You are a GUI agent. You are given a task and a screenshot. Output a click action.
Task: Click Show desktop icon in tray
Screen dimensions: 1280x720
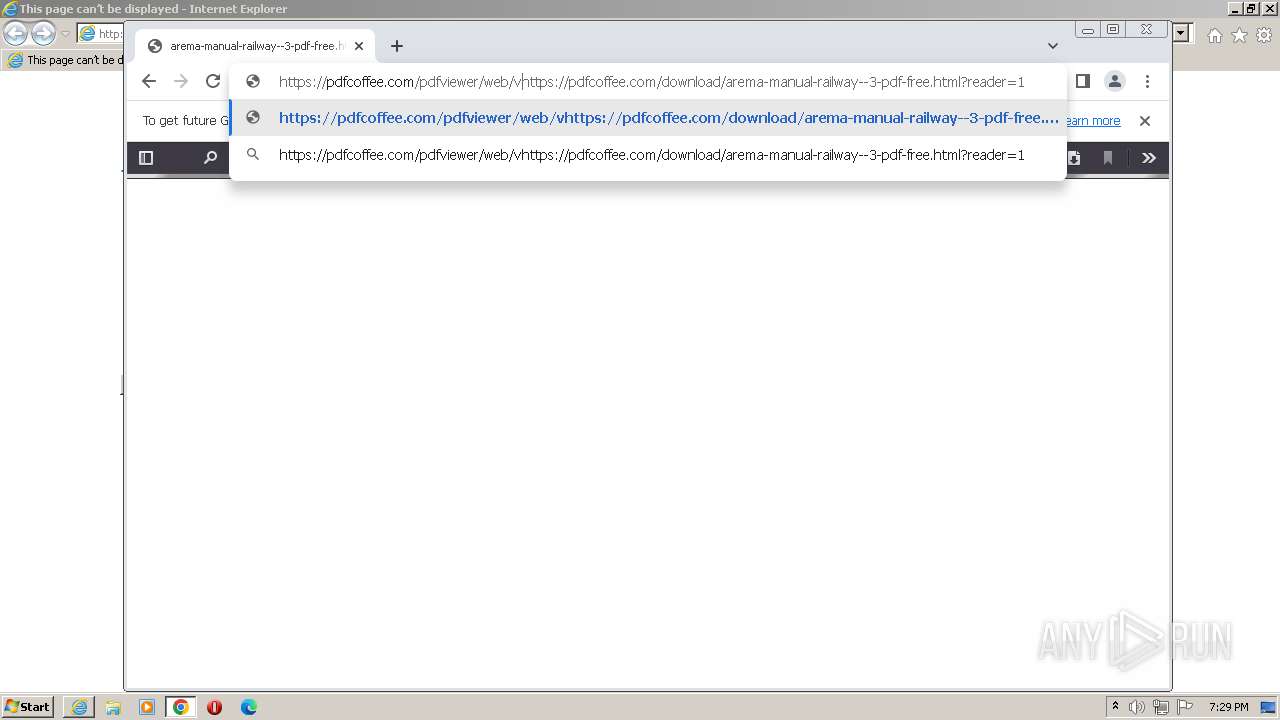(1268, 707)
